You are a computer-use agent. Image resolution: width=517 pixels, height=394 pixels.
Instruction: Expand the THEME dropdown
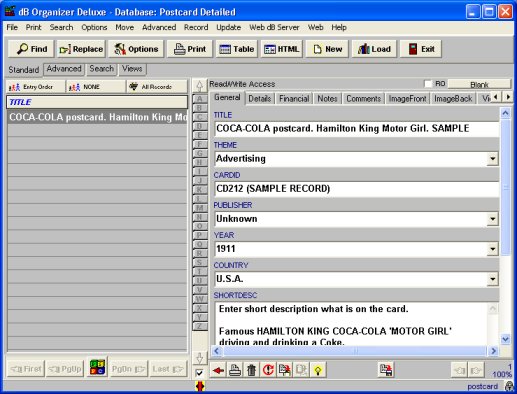(492, 159)
